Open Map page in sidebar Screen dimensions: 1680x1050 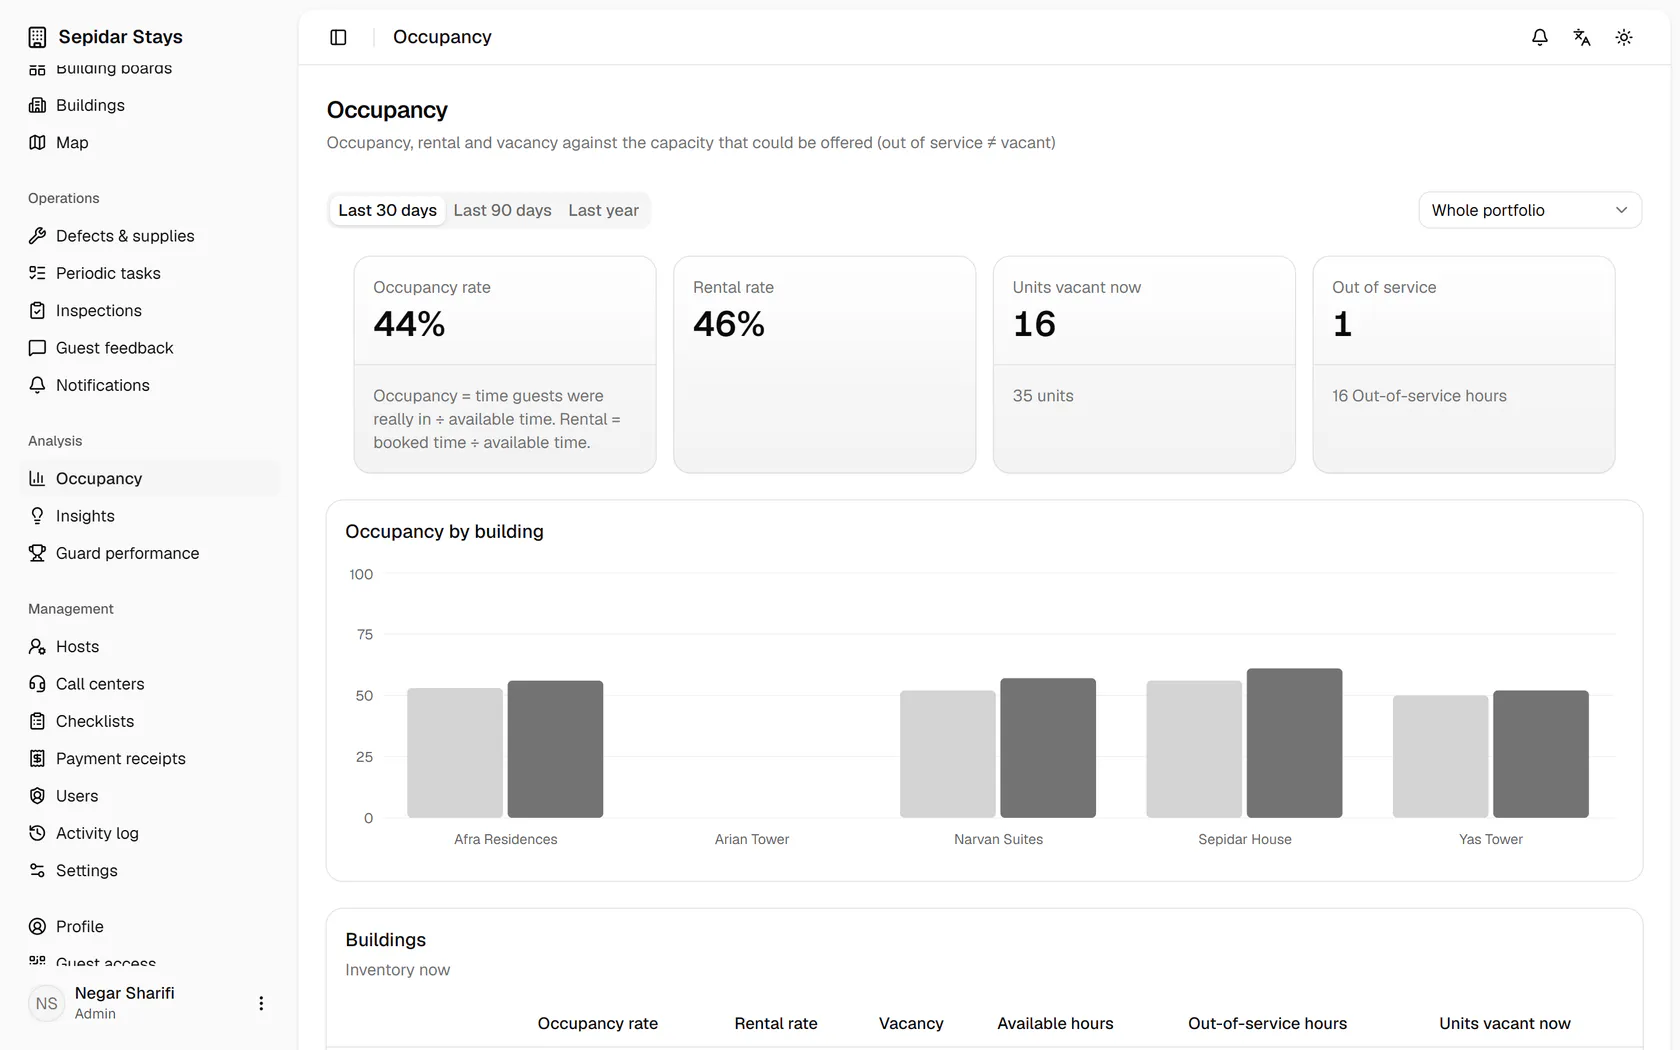(x=150, y=142)
